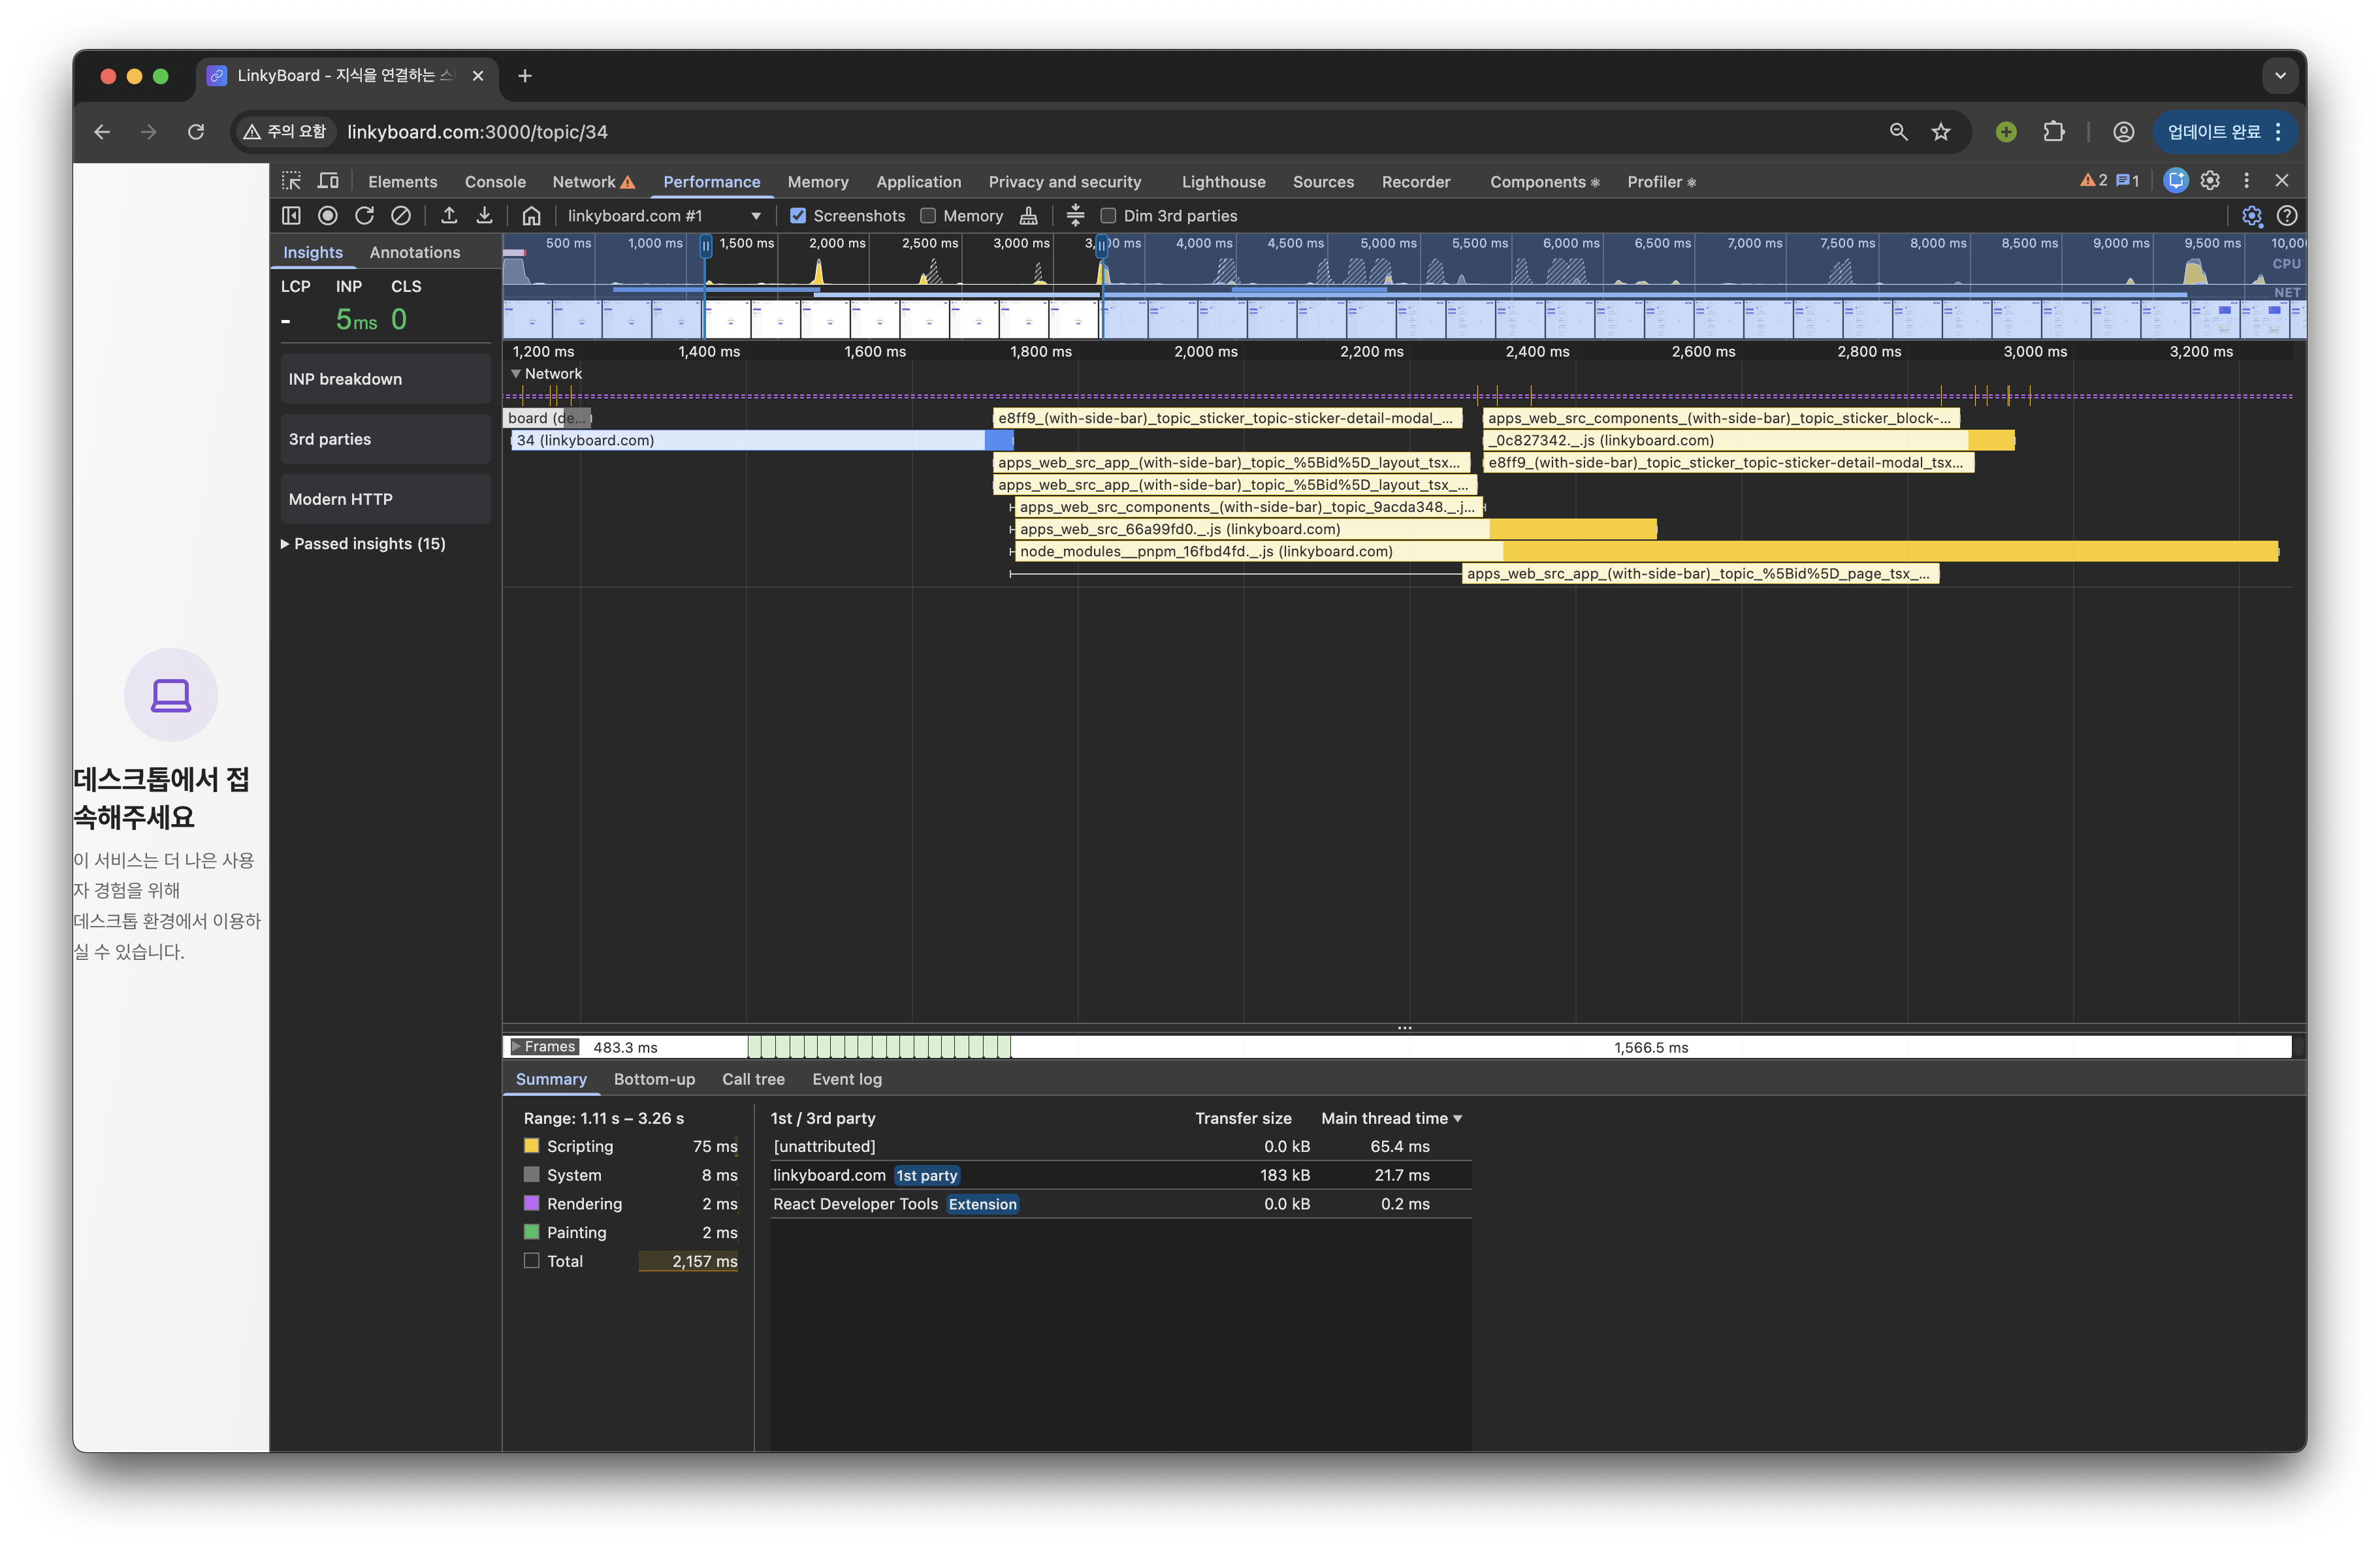Click the upload trace profile icon
The height and width of the screenshot is (1549, 2380).
(449, 215)
